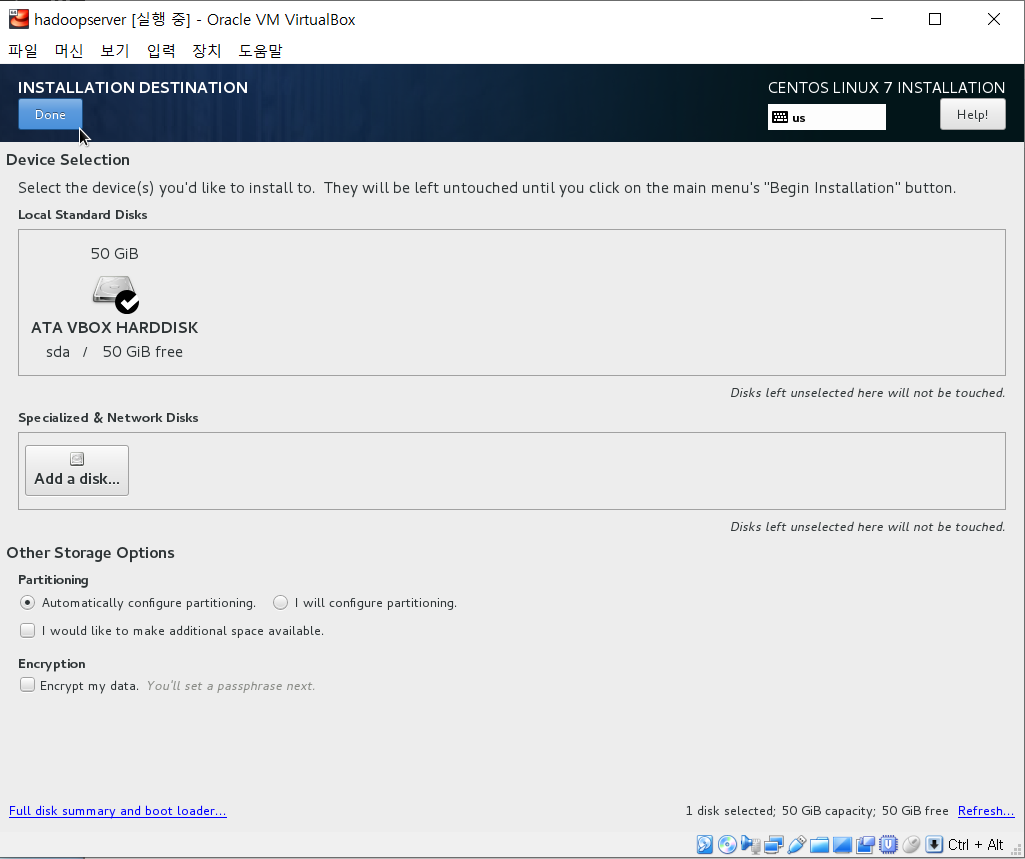
Task: Open the 장치 menu
Action: (x=207, y=51)
